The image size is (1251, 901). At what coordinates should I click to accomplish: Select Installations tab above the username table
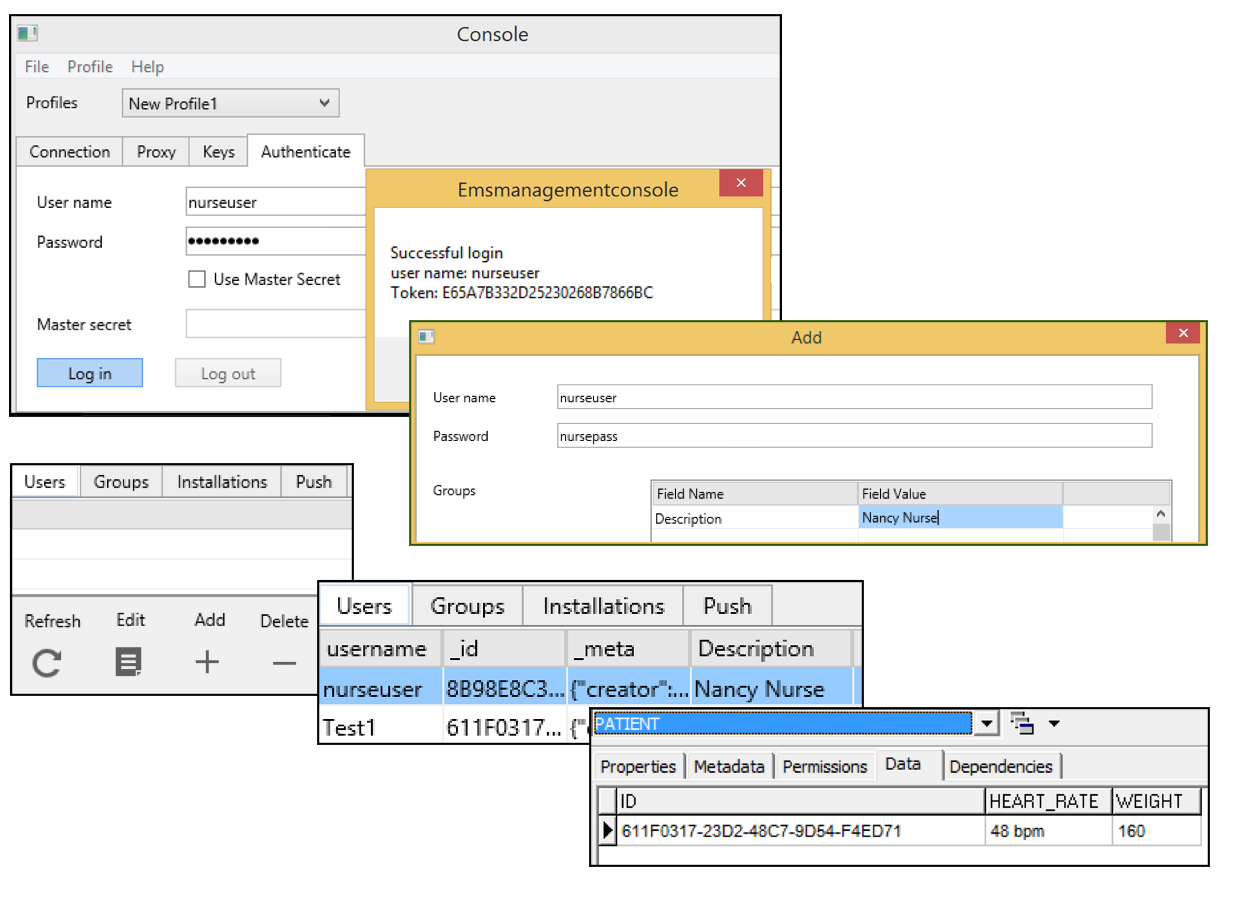tap(604, 606)
